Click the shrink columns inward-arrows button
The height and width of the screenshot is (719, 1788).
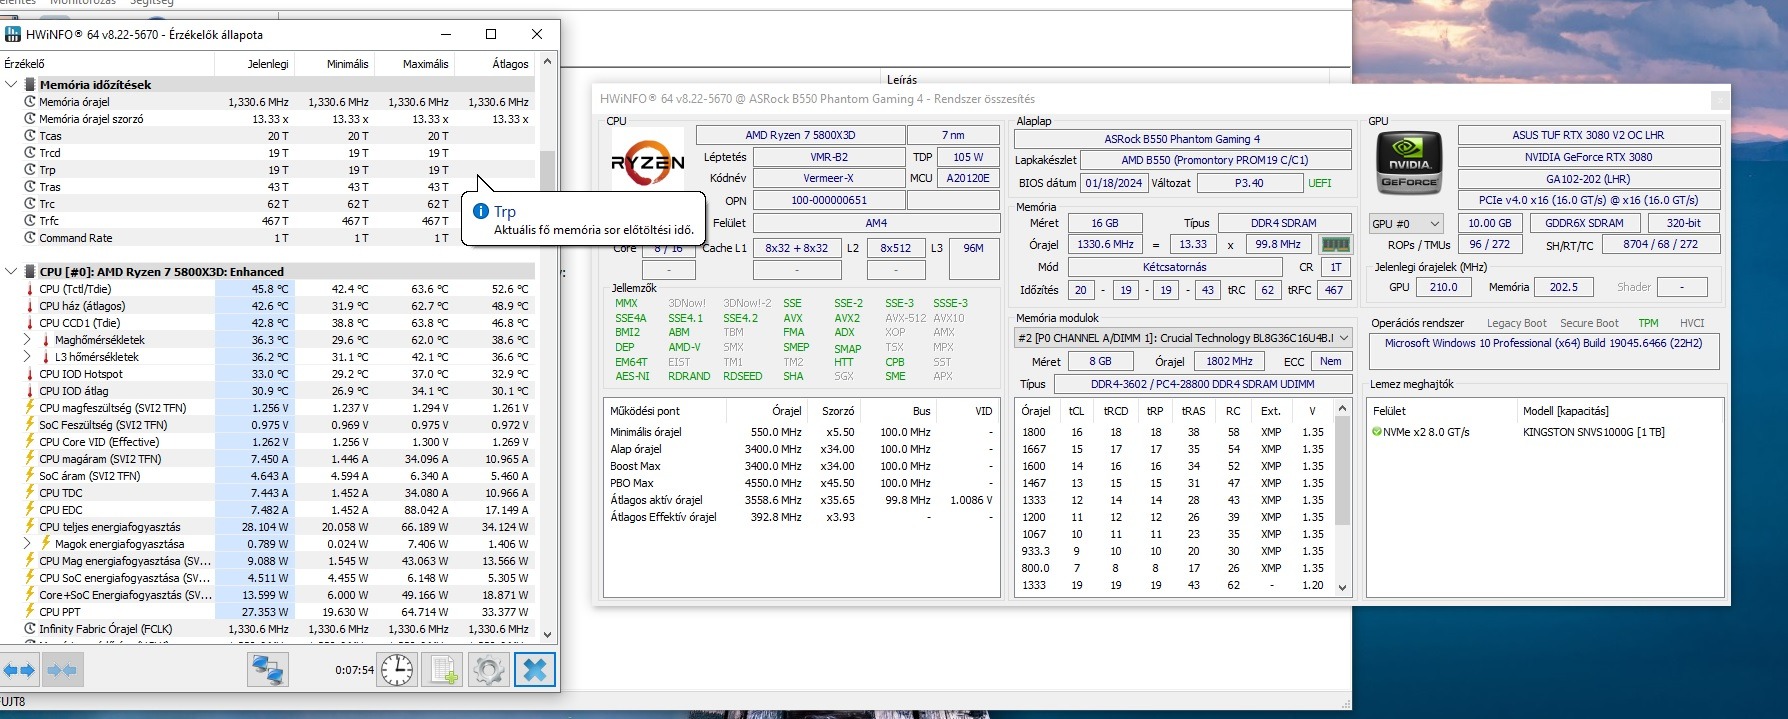[62, 670]
